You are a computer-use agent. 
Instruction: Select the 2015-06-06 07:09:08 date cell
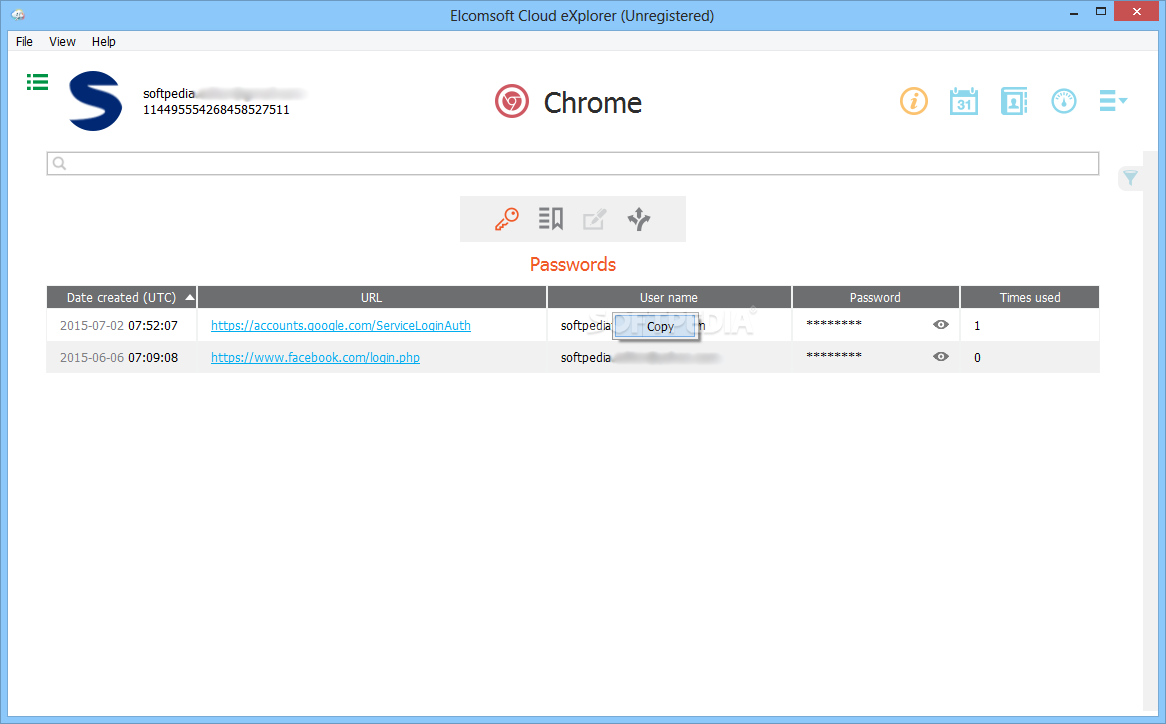pyautogui.click(x=119, y=358)
